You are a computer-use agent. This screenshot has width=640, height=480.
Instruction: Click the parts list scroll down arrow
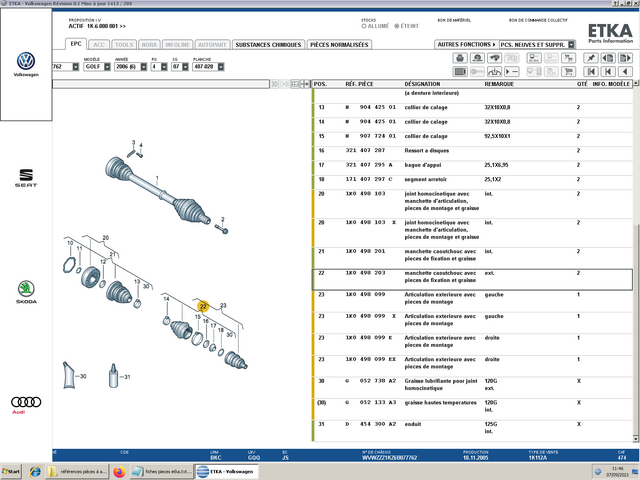coord(636,438)
